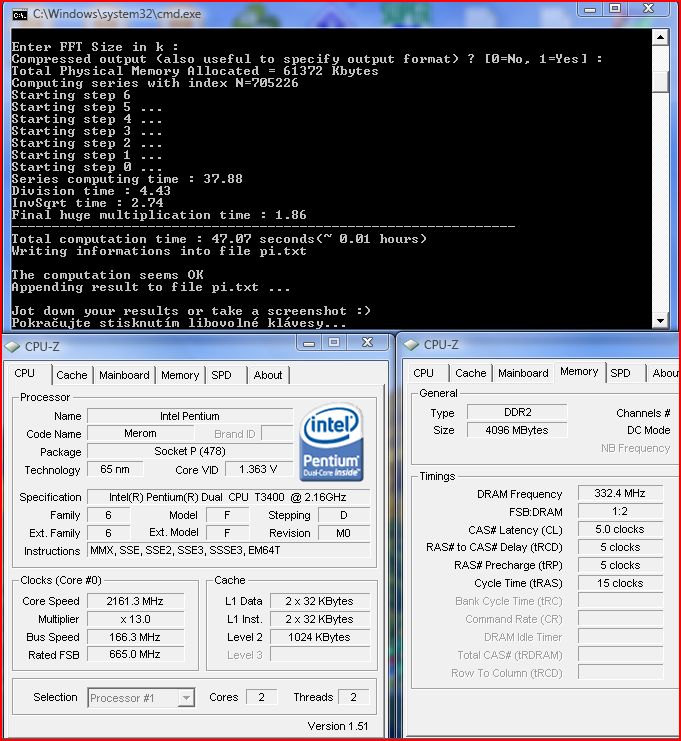Click the memory Type value 'DDR2'
681x741 pixels.
coord(517,413)
